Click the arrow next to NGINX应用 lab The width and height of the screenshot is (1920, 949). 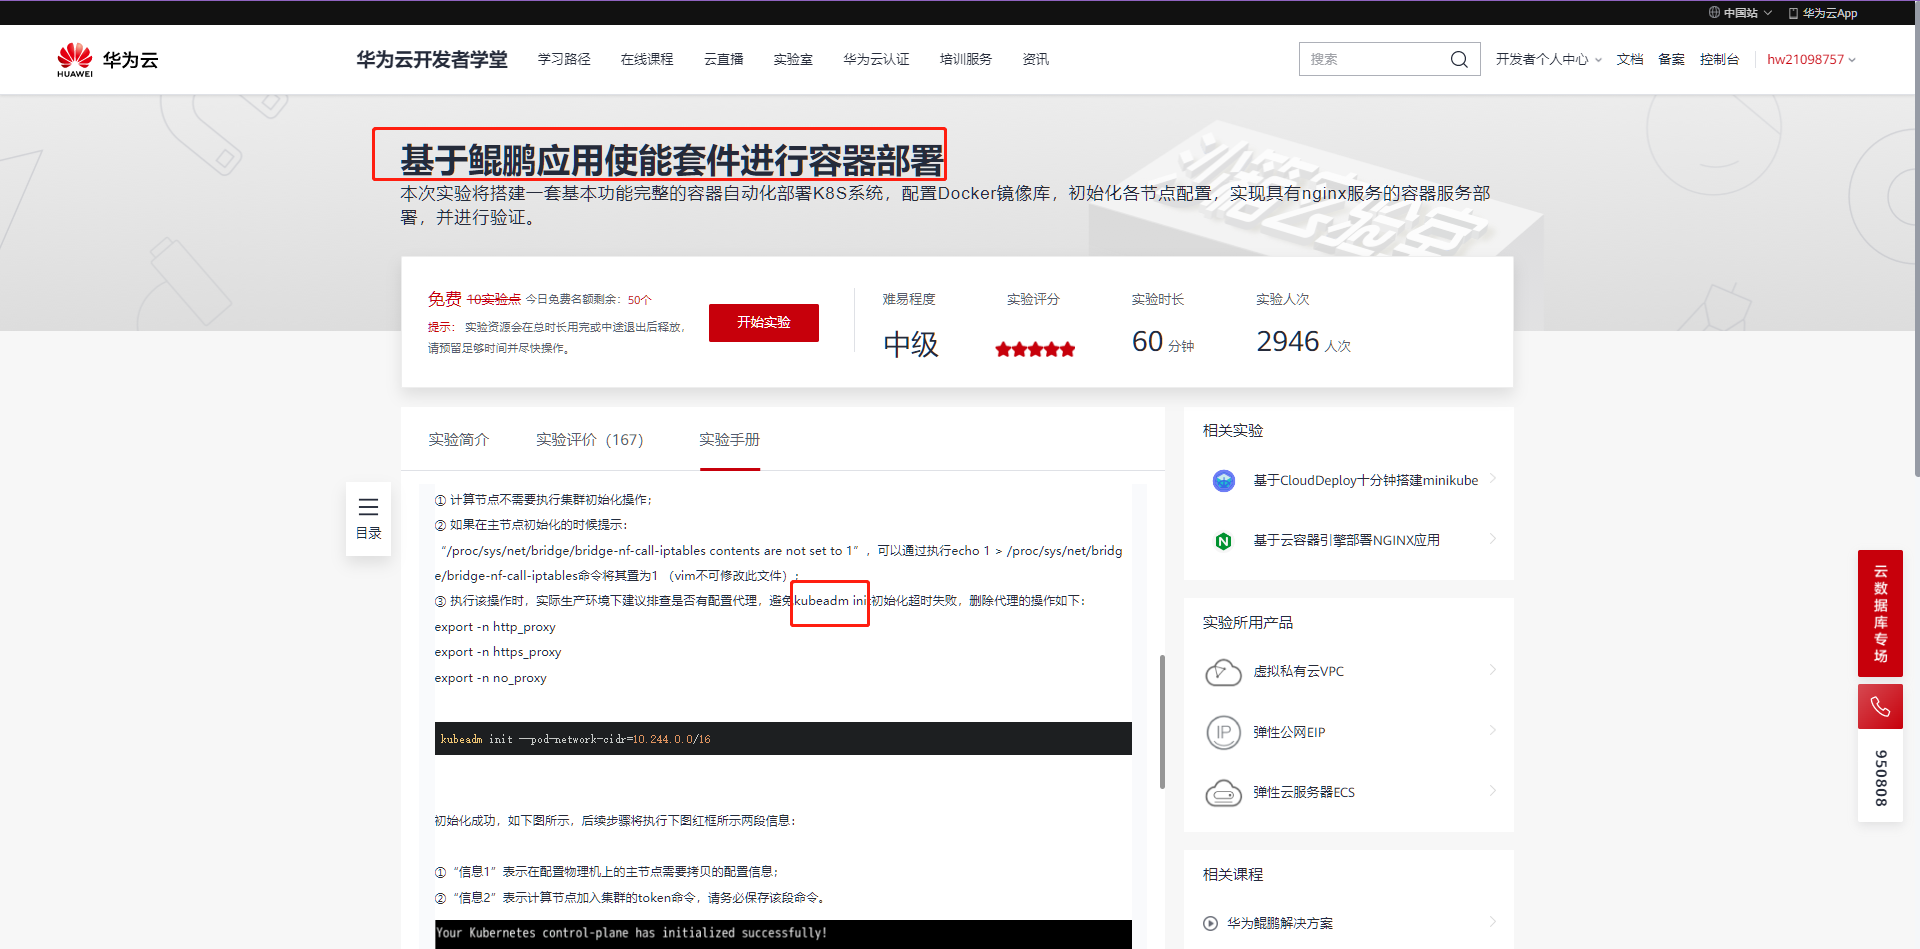(x=1493, y=539)
